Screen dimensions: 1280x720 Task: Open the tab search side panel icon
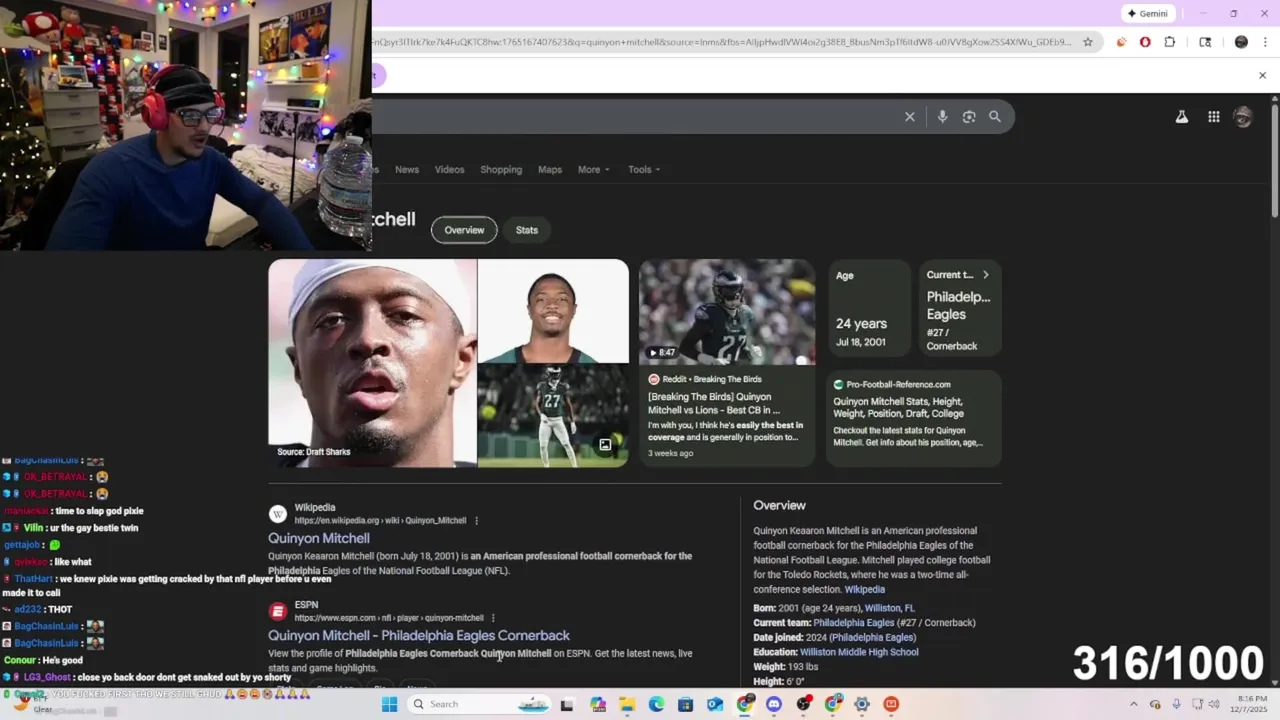tap(1205, 42)
